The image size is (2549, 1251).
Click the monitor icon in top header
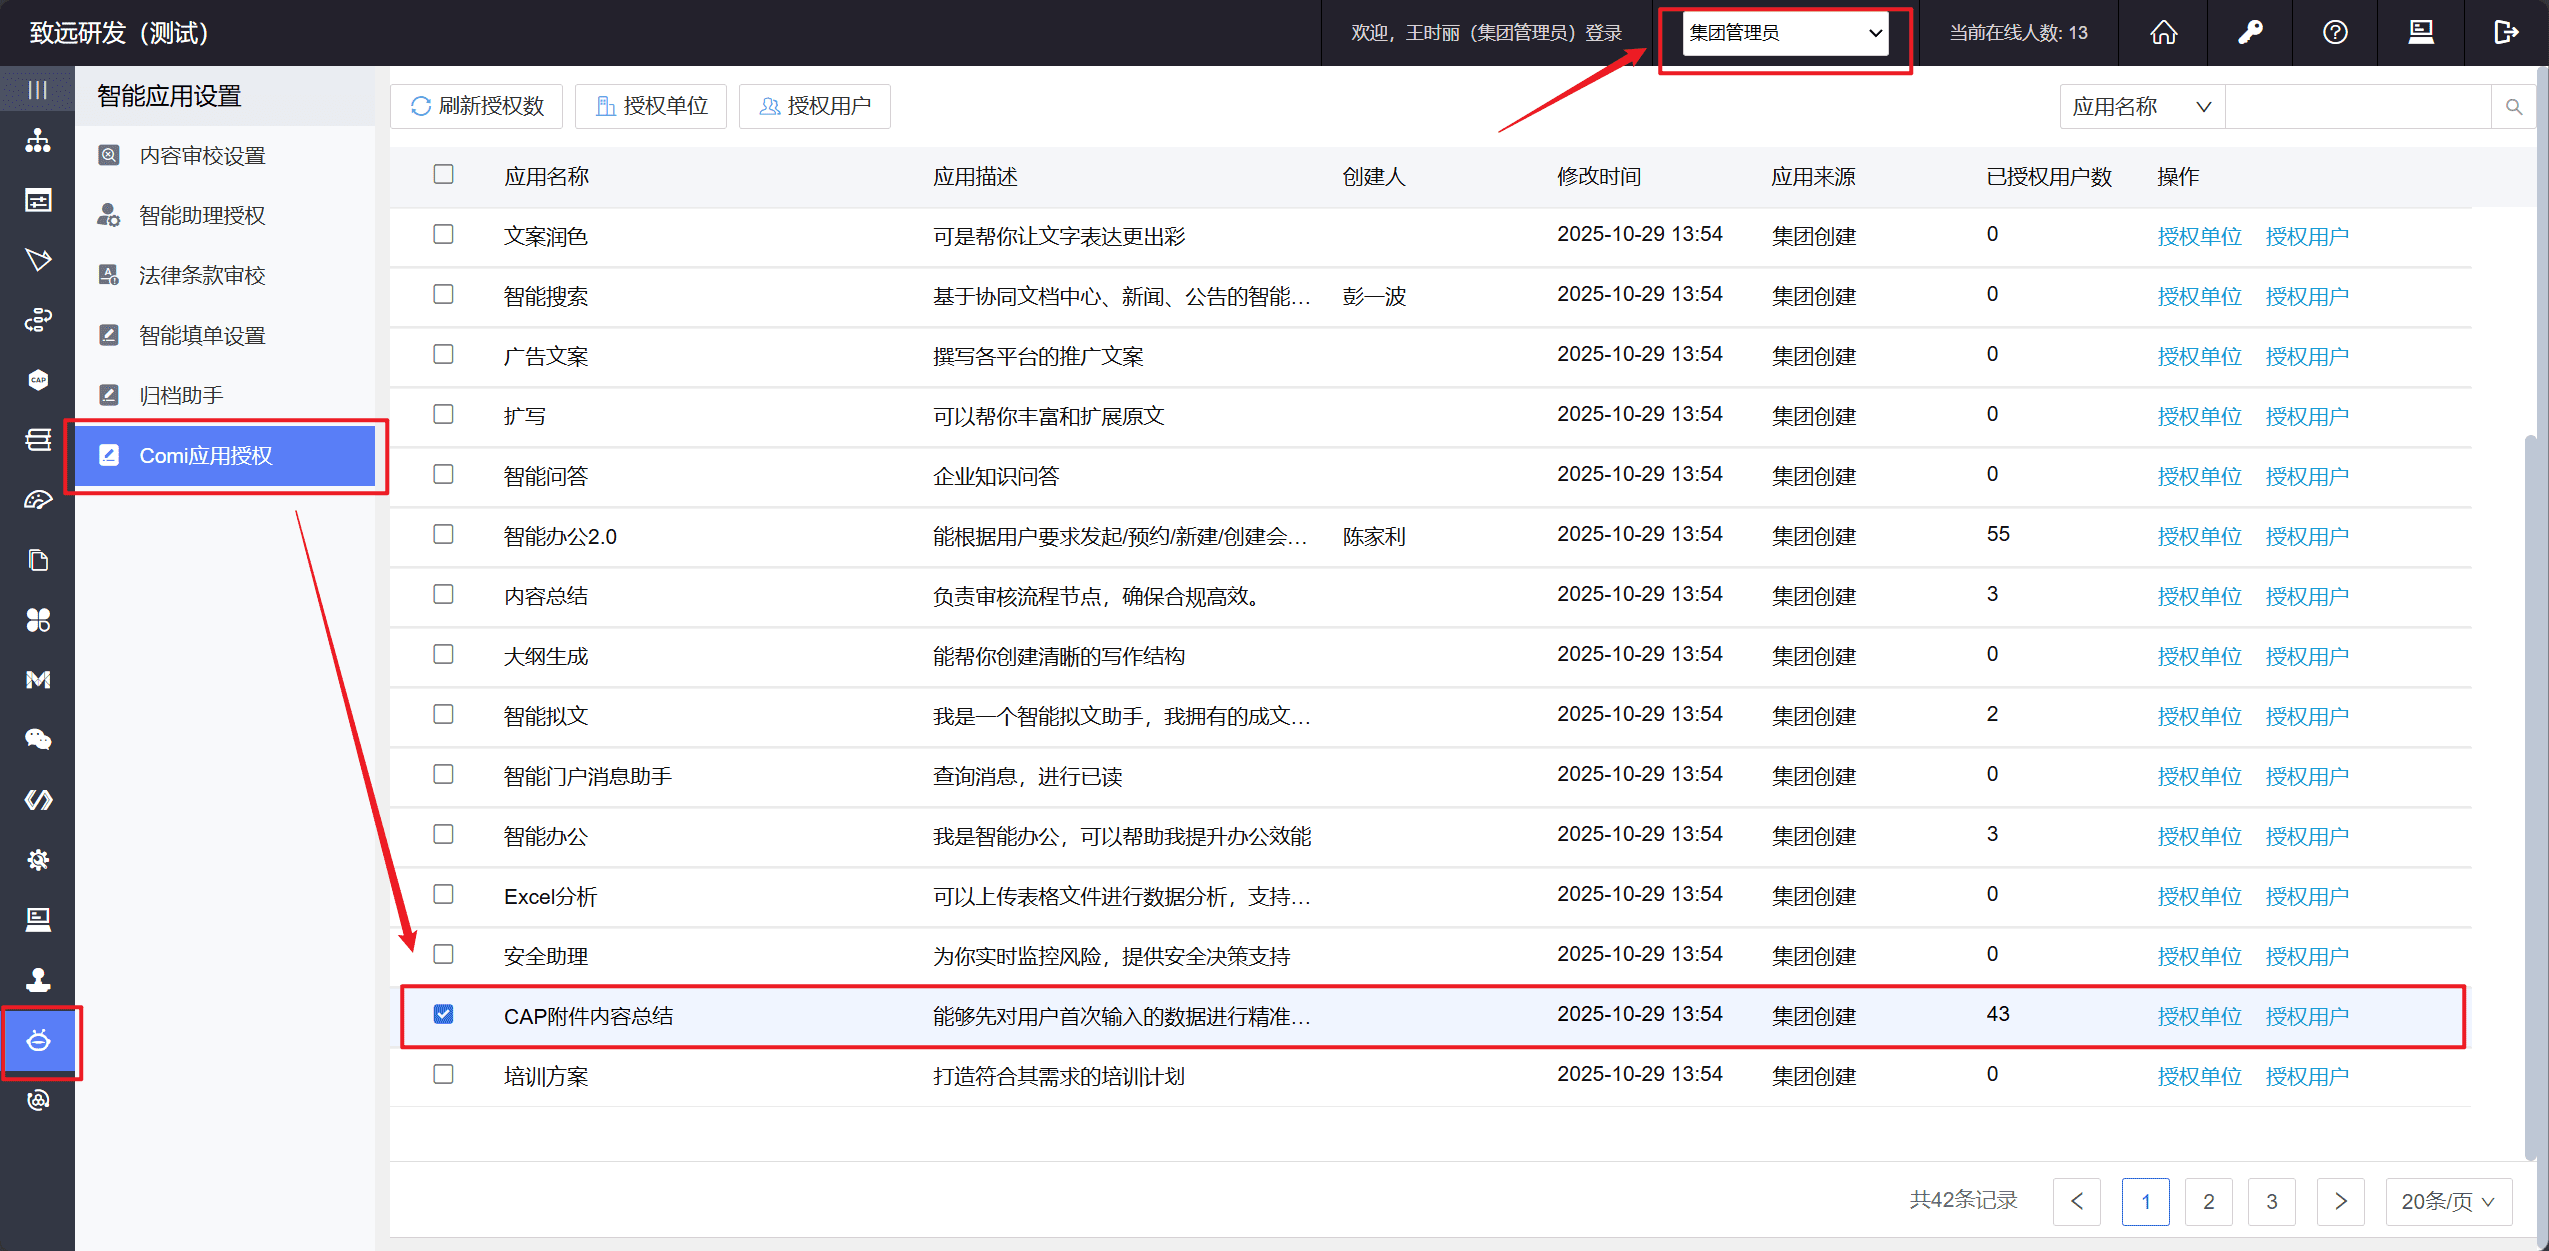click(2421, 33)
